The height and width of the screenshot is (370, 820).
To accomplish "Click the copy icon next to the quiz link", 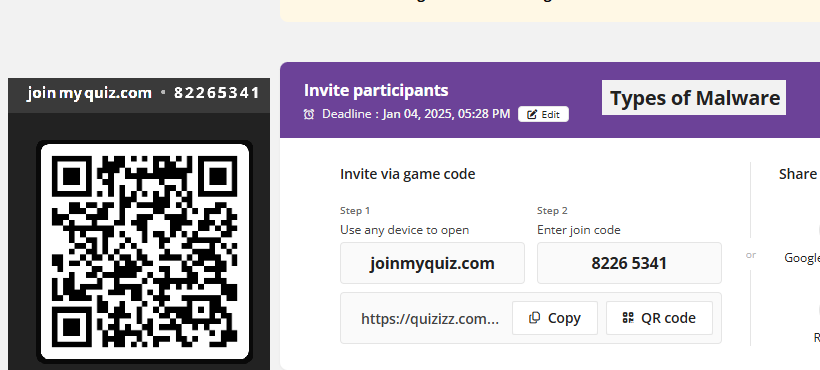I will pos(534,318).
